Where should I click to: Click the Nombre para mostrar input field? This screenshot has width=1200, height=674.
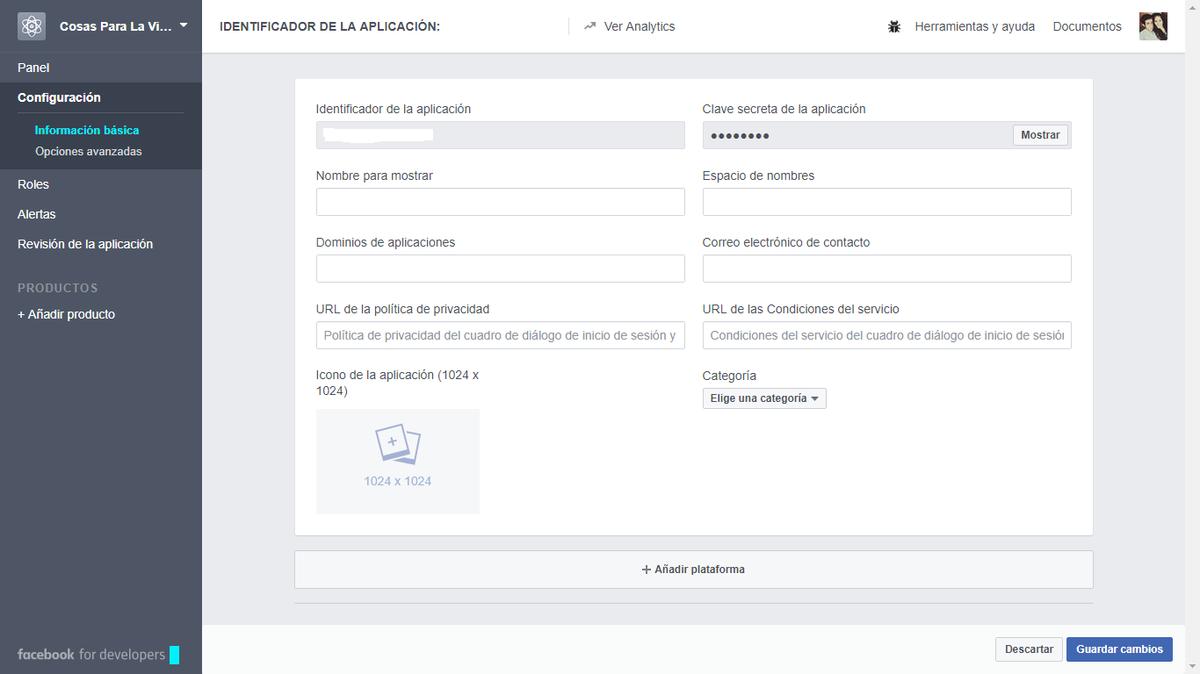click(x=500, y=201)
